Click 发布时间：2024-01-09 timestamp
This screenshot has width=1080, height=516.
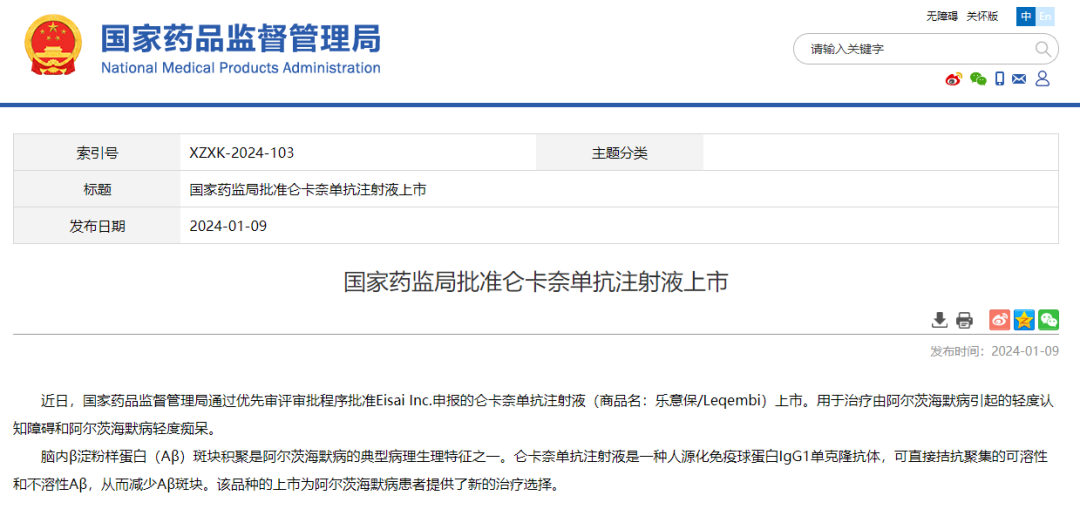994,351
